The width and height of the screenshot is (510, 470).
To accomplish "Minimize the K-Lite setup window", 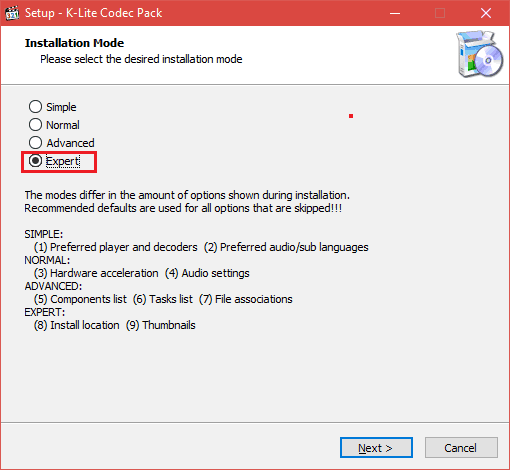I will 395,13.
